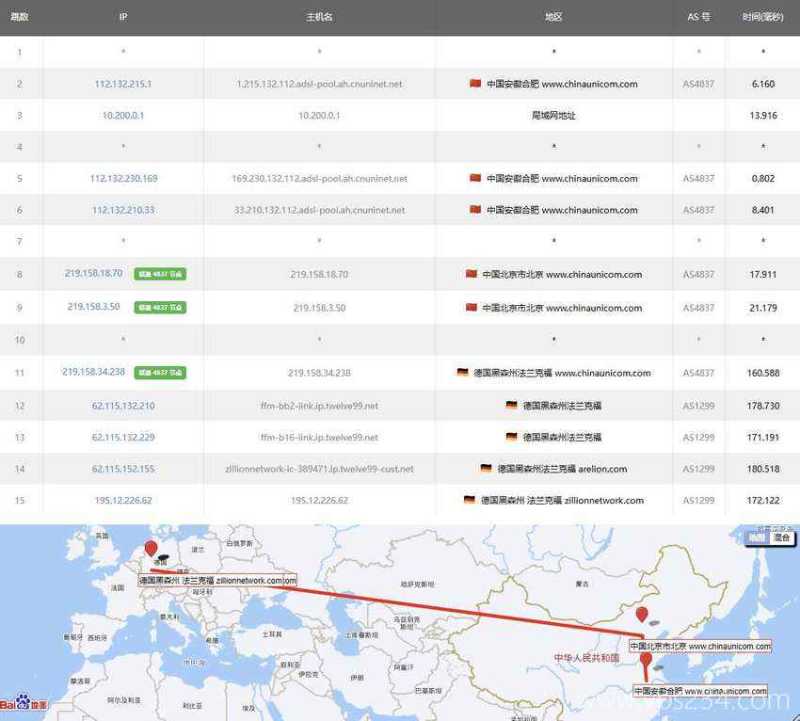Click the Germany flag in hop 12 row
The image size is (800, 721).
click(512, 405)
